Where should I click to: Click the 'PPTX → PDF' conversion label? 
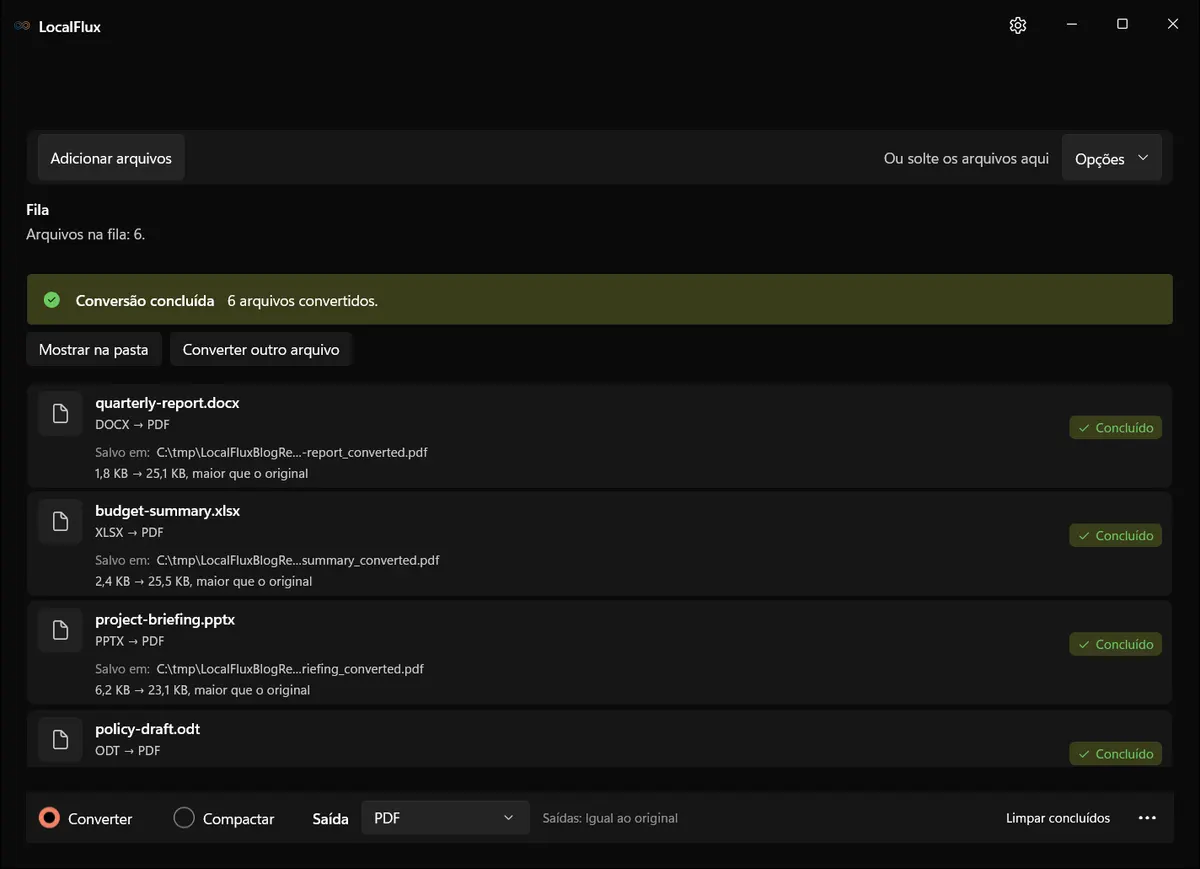[x=130, y=641]
